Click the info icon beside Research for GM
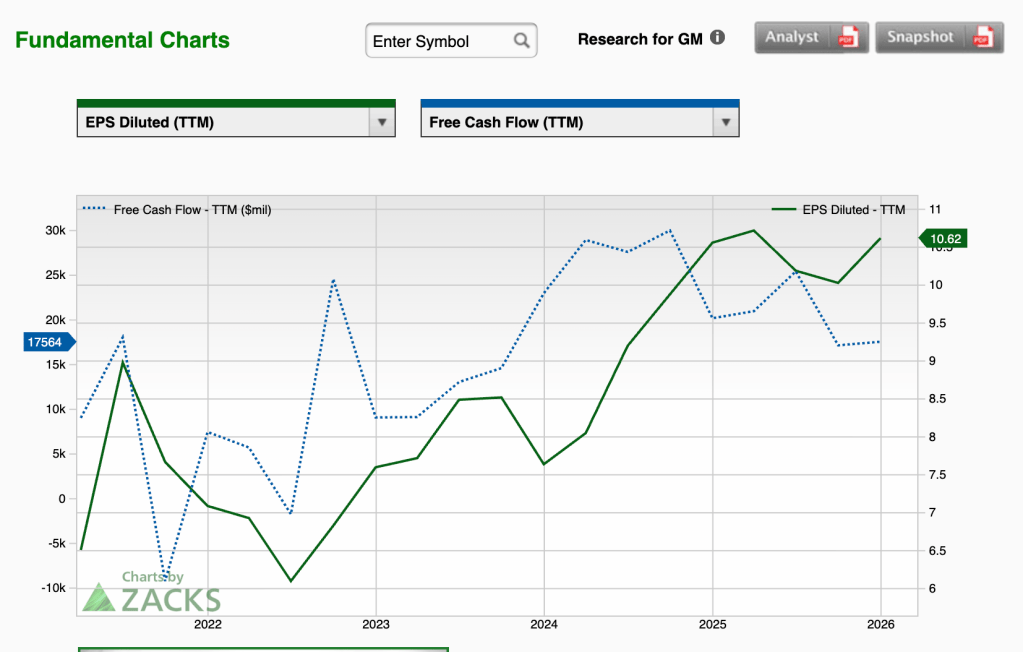 click(x=717, y=38)
